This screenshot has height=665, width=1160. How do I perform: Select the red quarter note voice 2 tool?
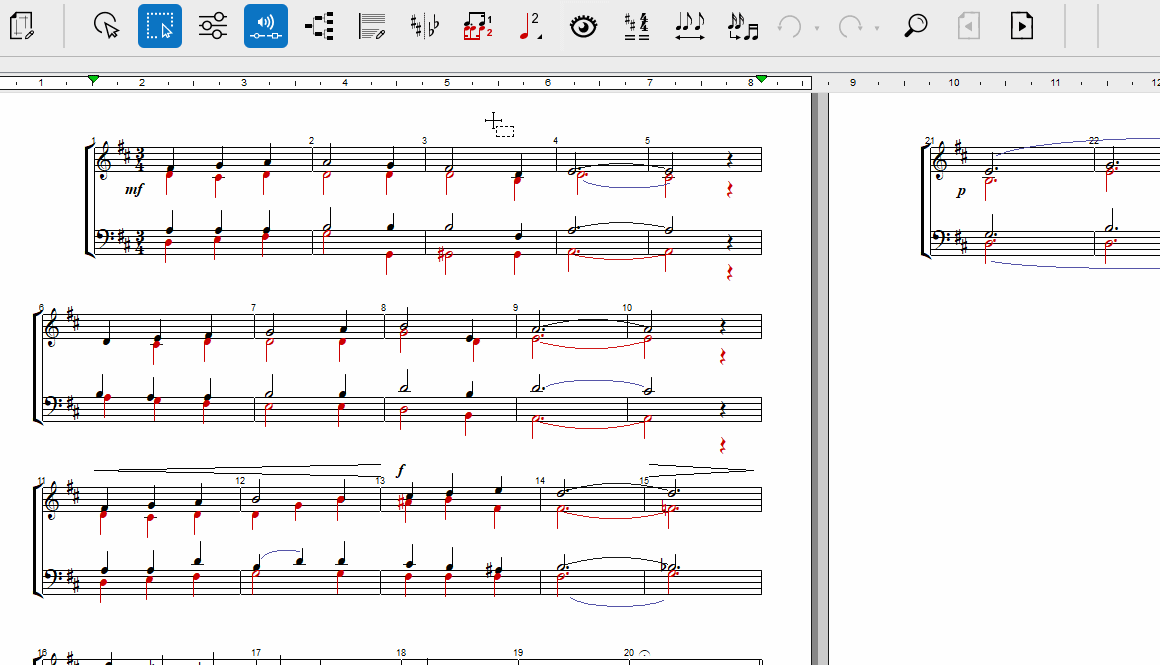530,26
